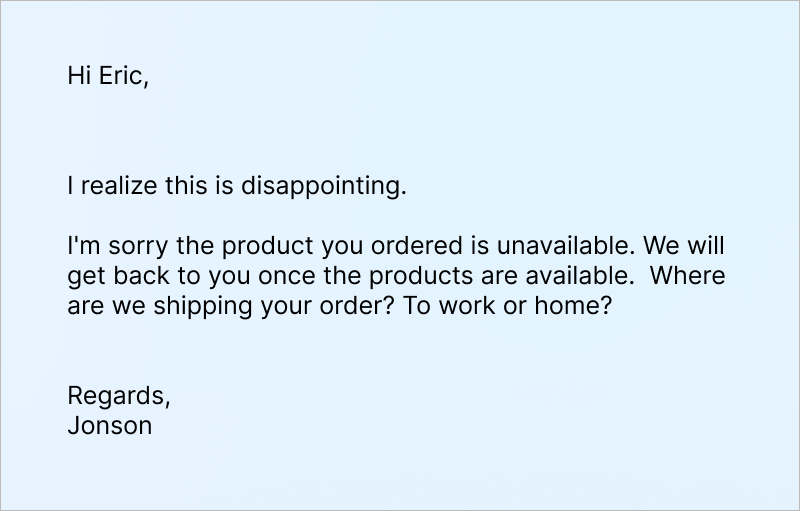Click the sentence "I realize this is disappointing."
Screen dimensions: 800x511
pos(237,187)
